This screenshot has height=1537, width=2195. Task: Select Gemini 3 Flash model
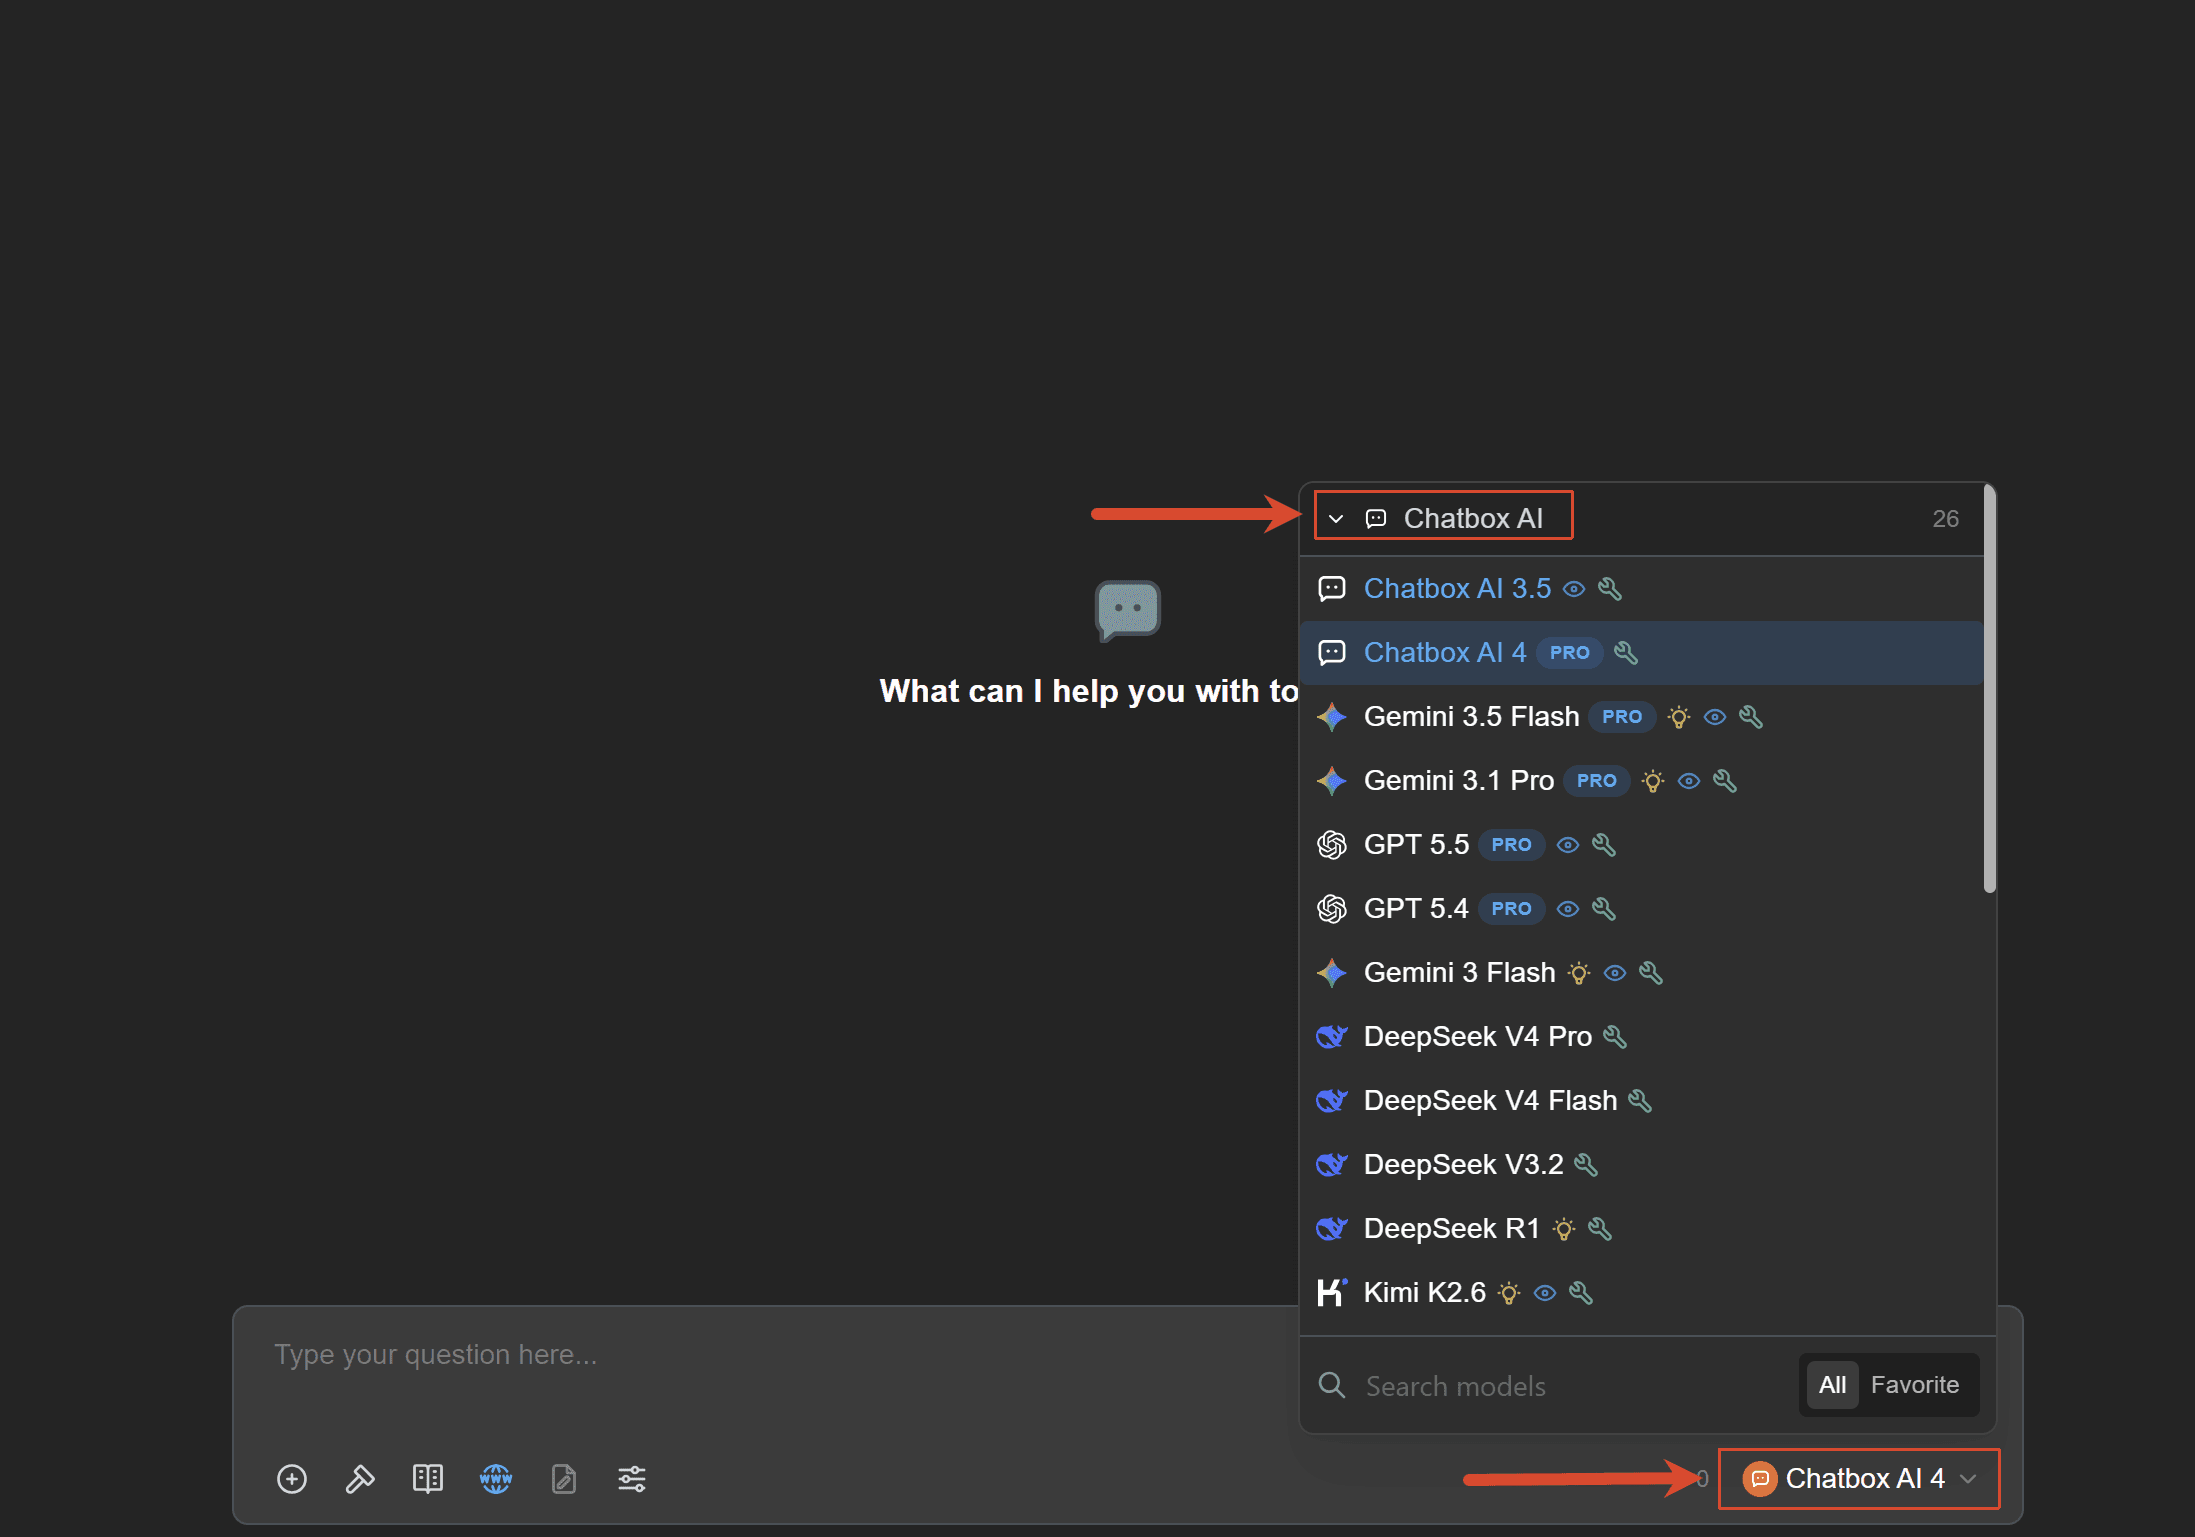point(1641,973)
